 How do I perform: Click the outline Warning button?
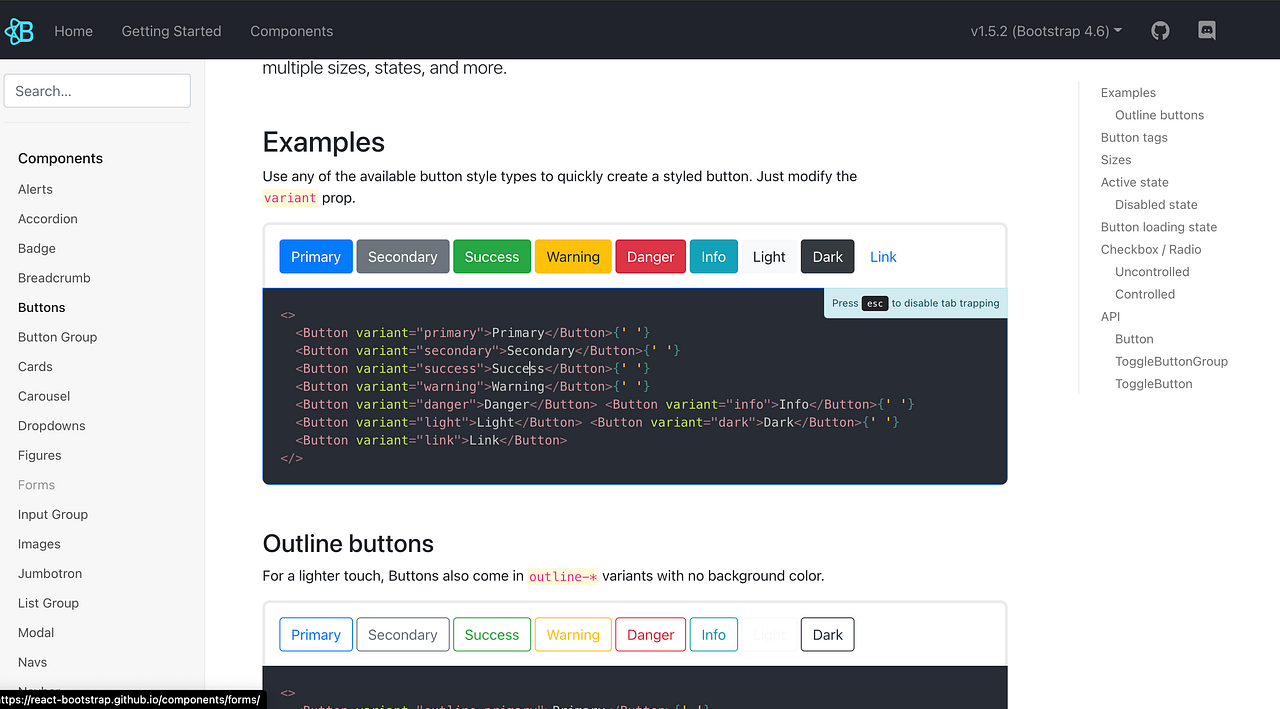point(572,634)
